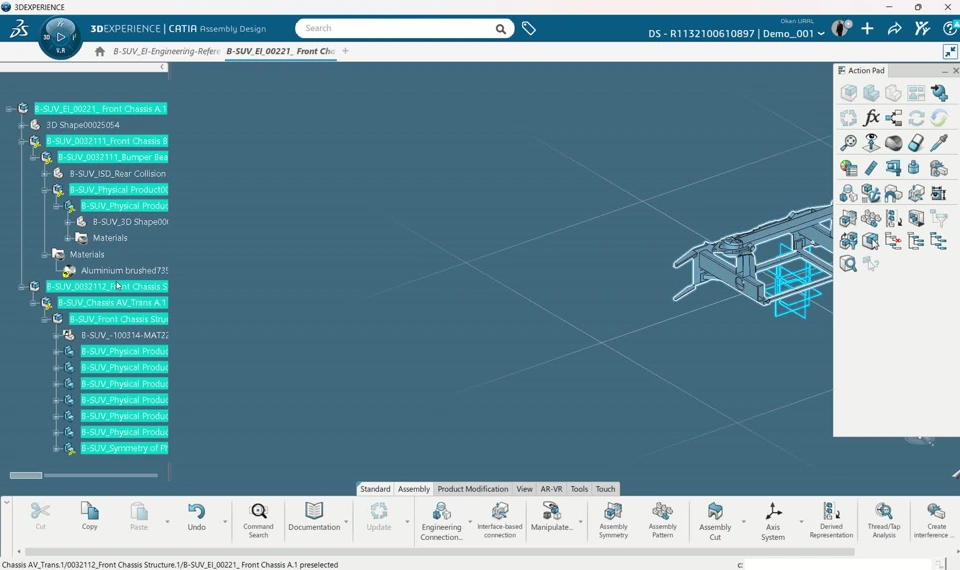
Task: Click Assembly Symmetry tool
Action: pos(613,520)
